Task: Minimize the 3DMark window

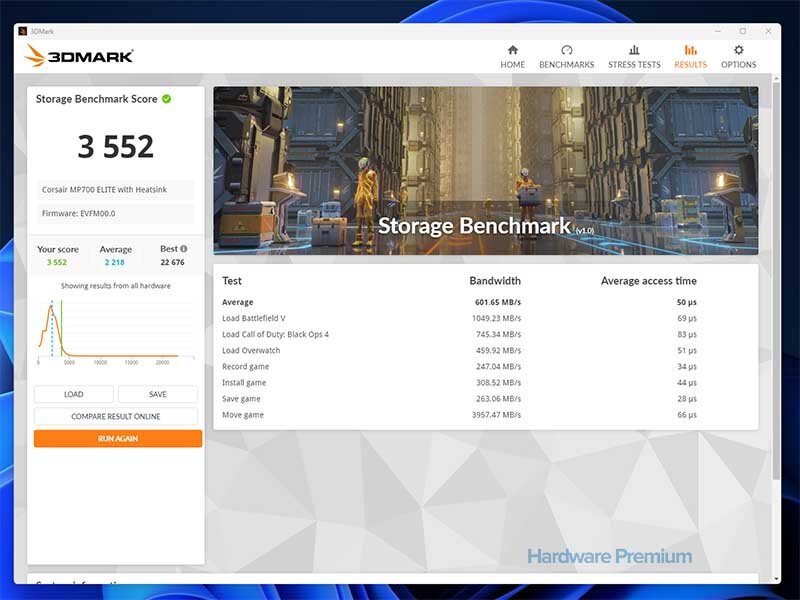Action: point(718,31)
